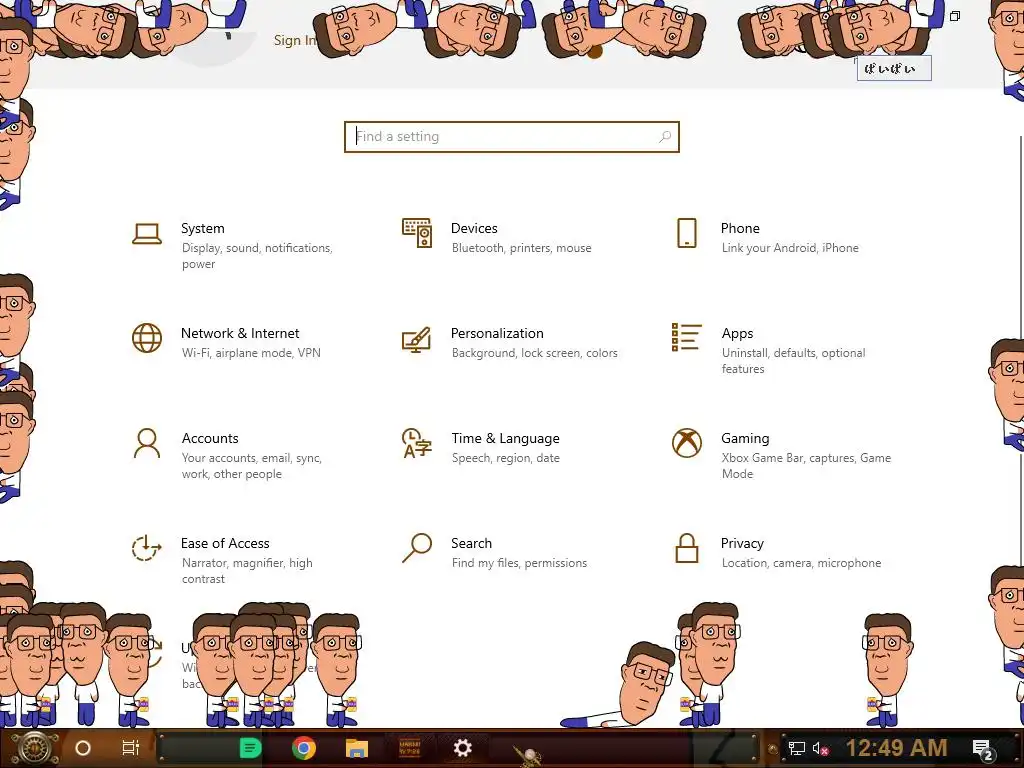Open the Privacy lock icon
This screenshot has height=768, width=1024.
[687, 548]
